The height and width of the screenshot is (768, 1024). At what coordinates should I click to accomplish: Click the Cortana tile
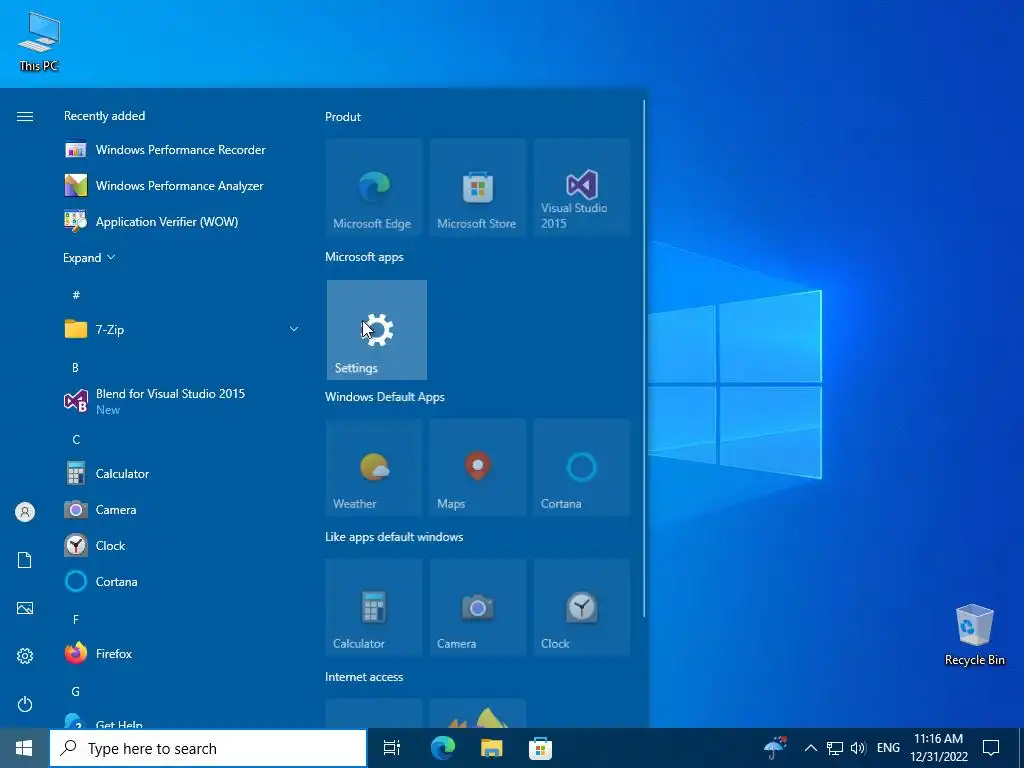tap(582, 468)
